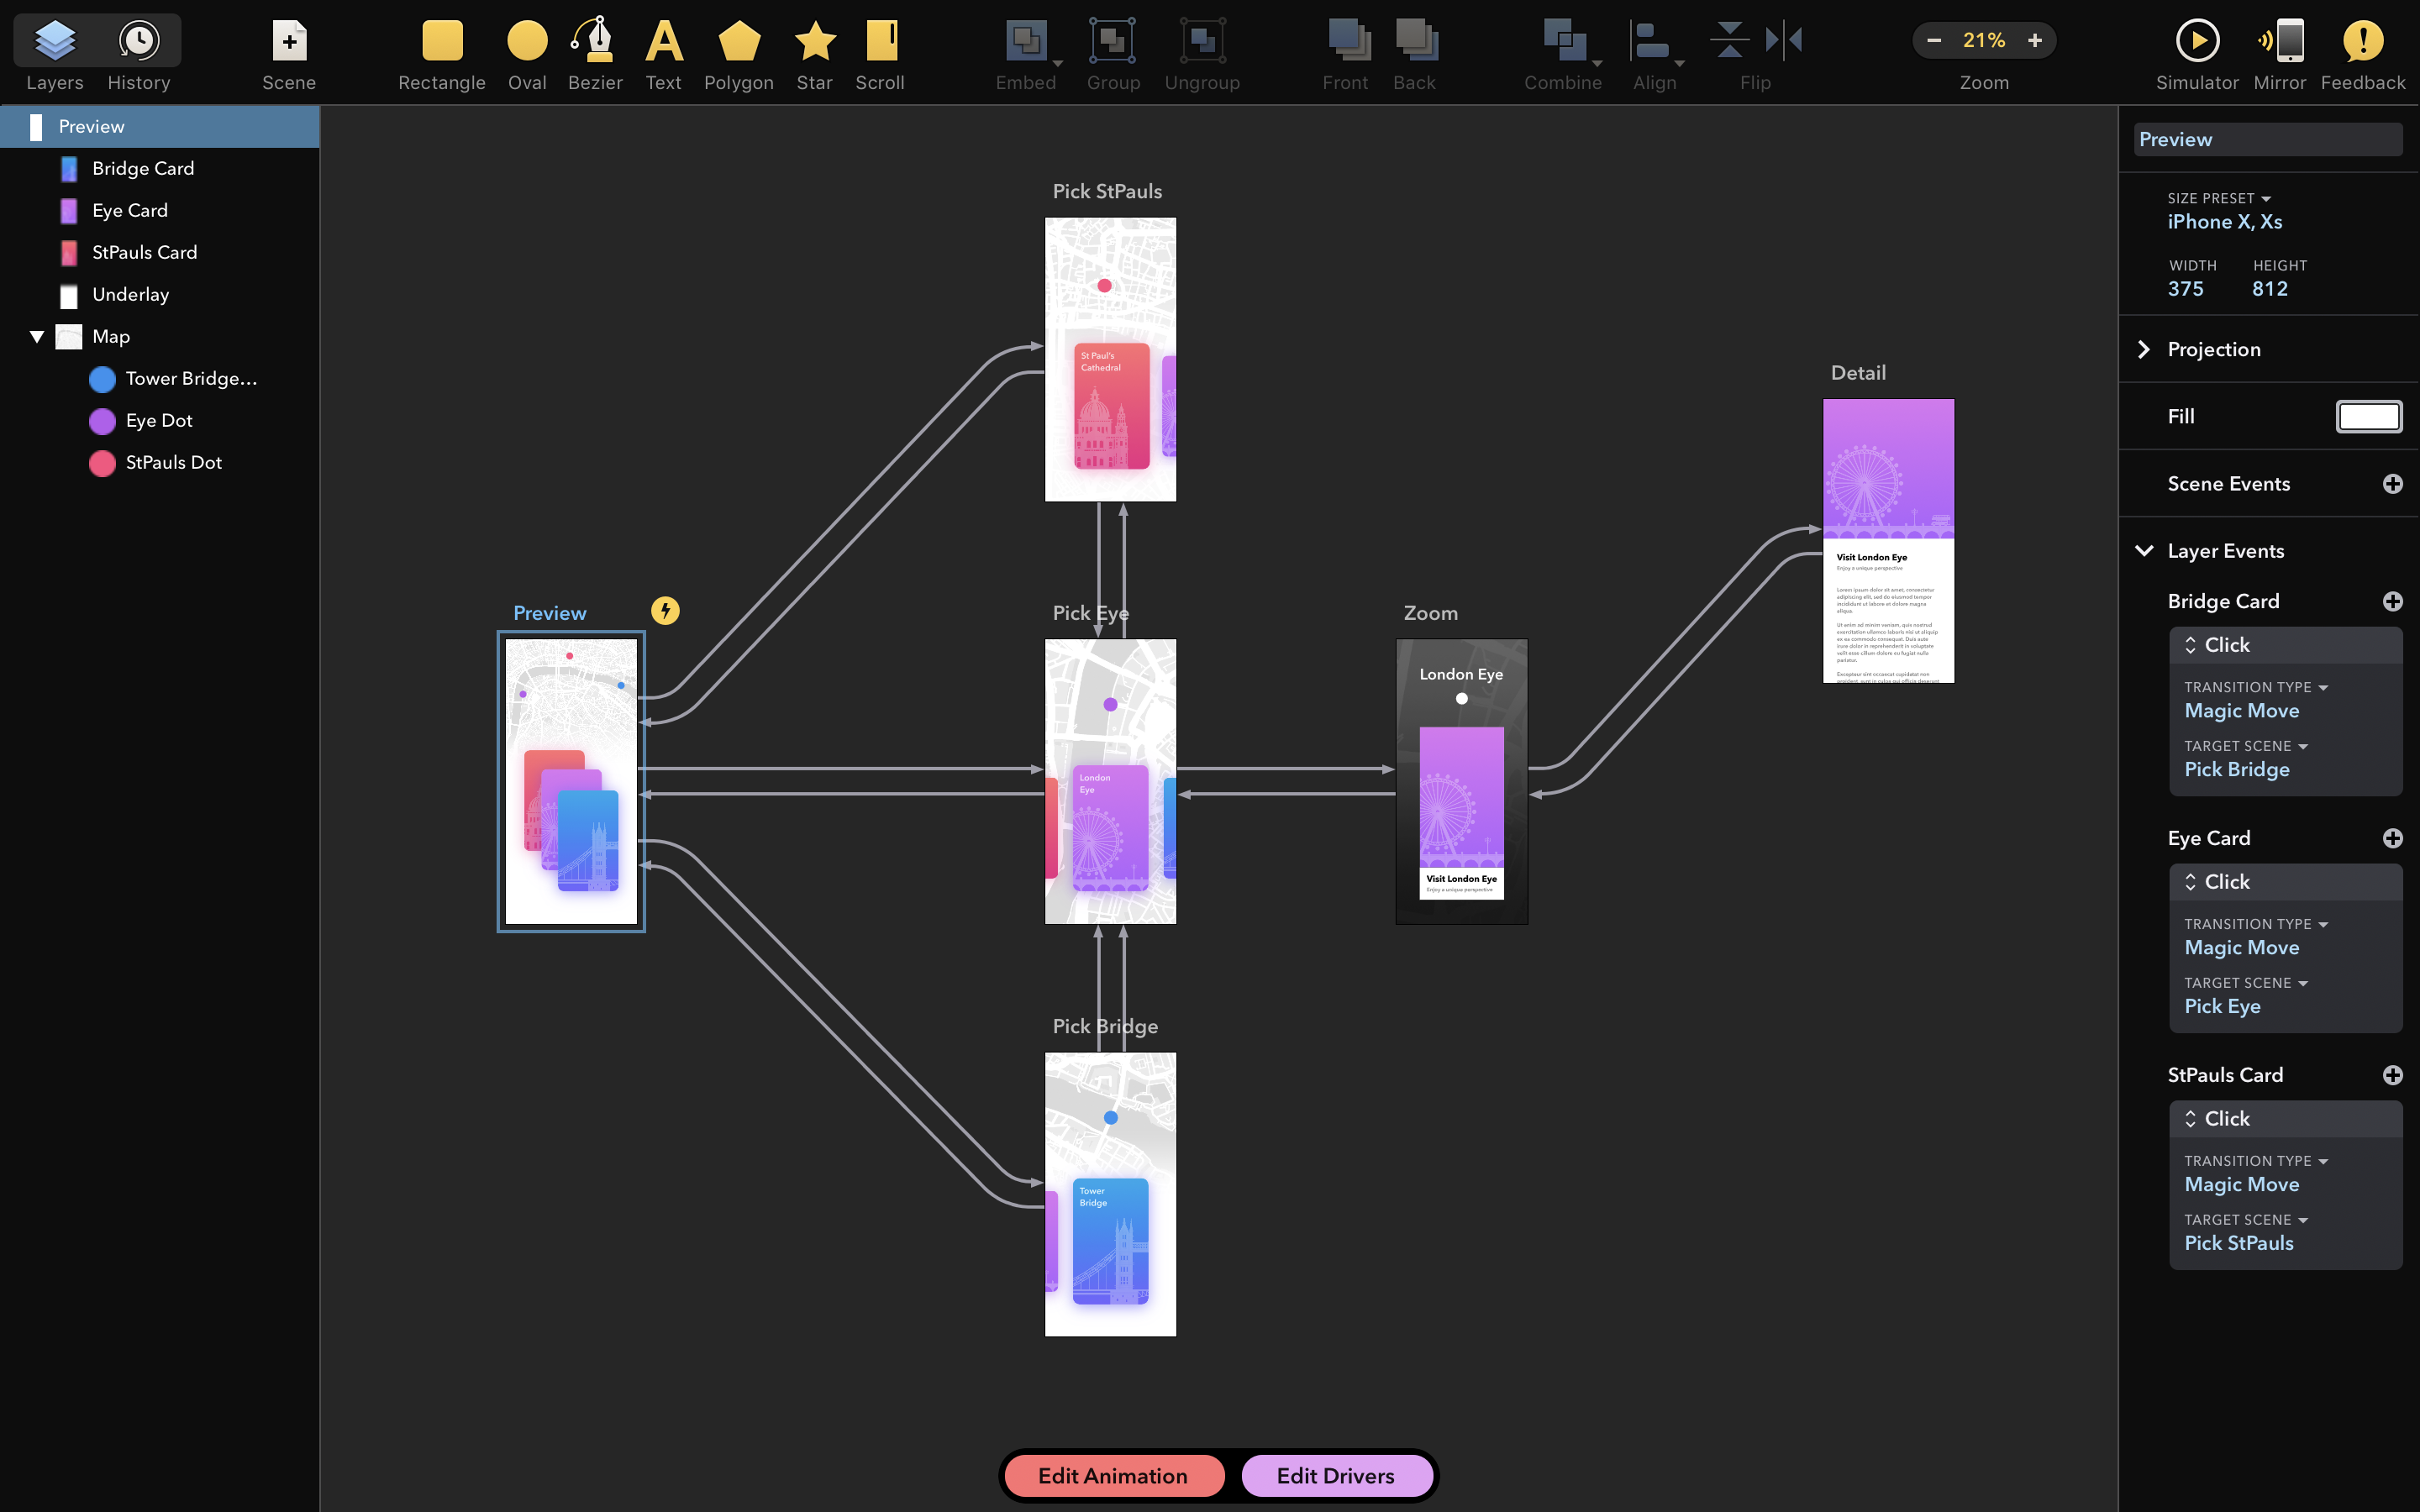Click the Edit Animation button
Viewport: 2420px width, 1512px height.
pos(1112,1475)
